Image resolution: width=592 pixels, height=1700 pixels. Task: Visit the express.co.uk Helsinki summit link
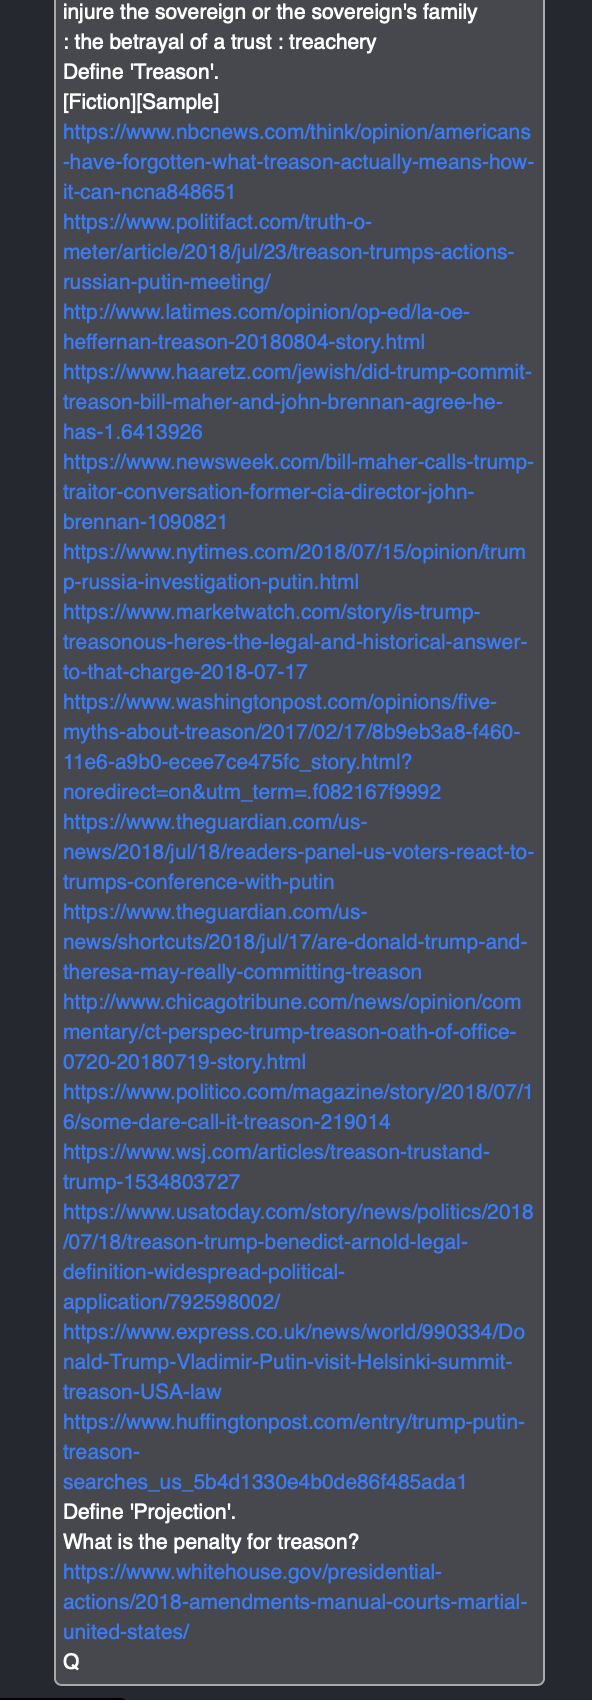point(294,1362)
